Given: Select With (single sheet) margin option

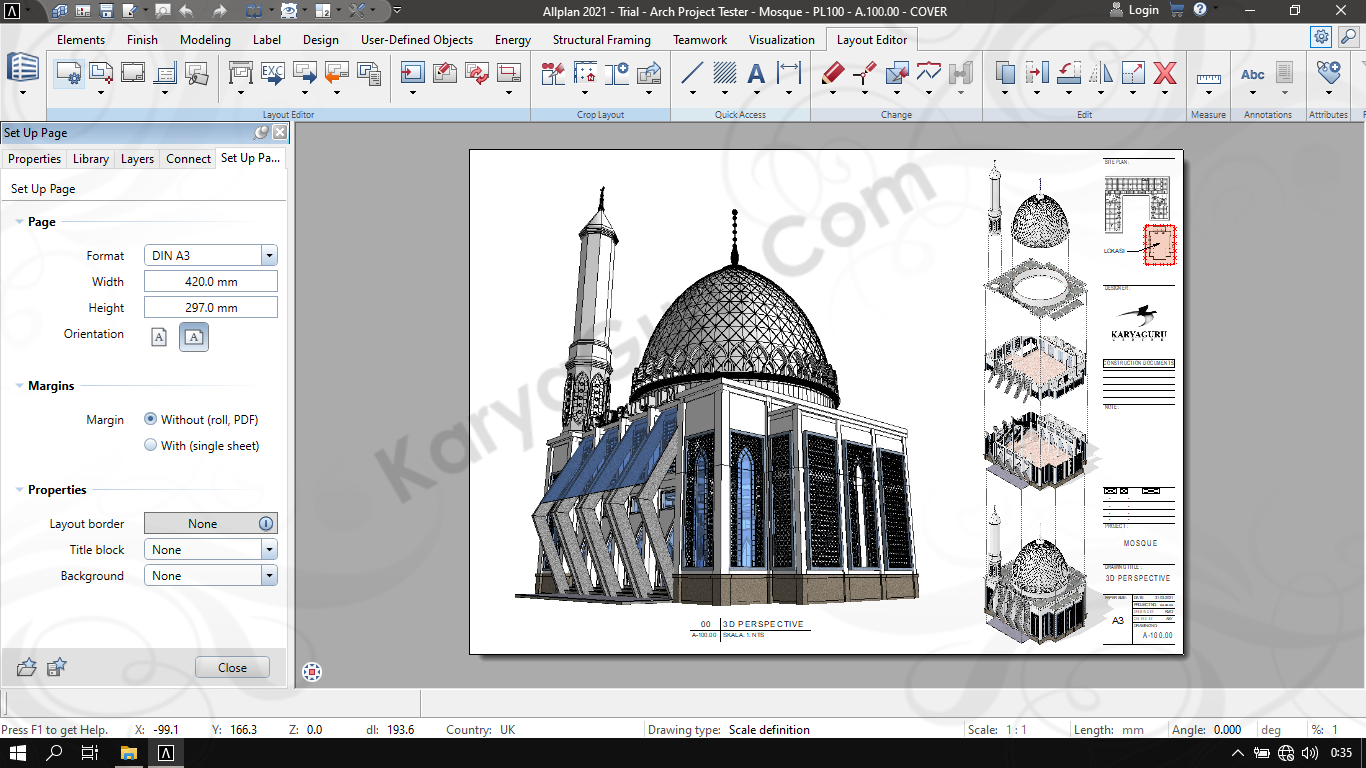Looking at the screenshot, I should point(151,446).
